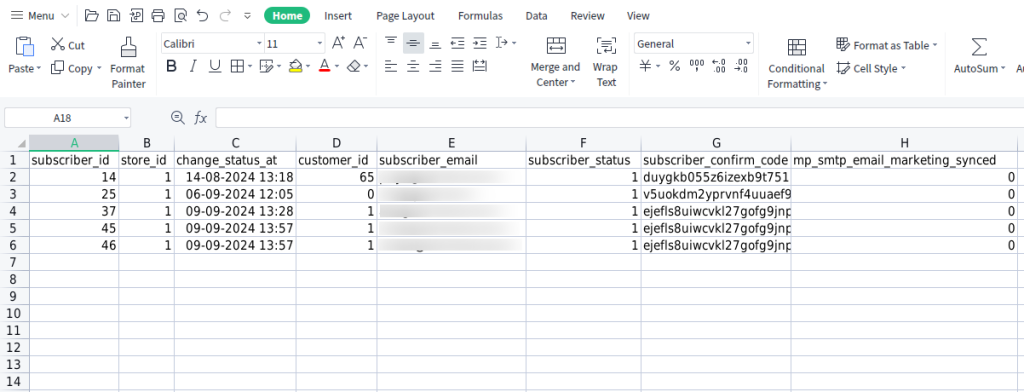Screen dimensions: 1024x392
Task: Open Format as Table options
Action: coord(887,45)
